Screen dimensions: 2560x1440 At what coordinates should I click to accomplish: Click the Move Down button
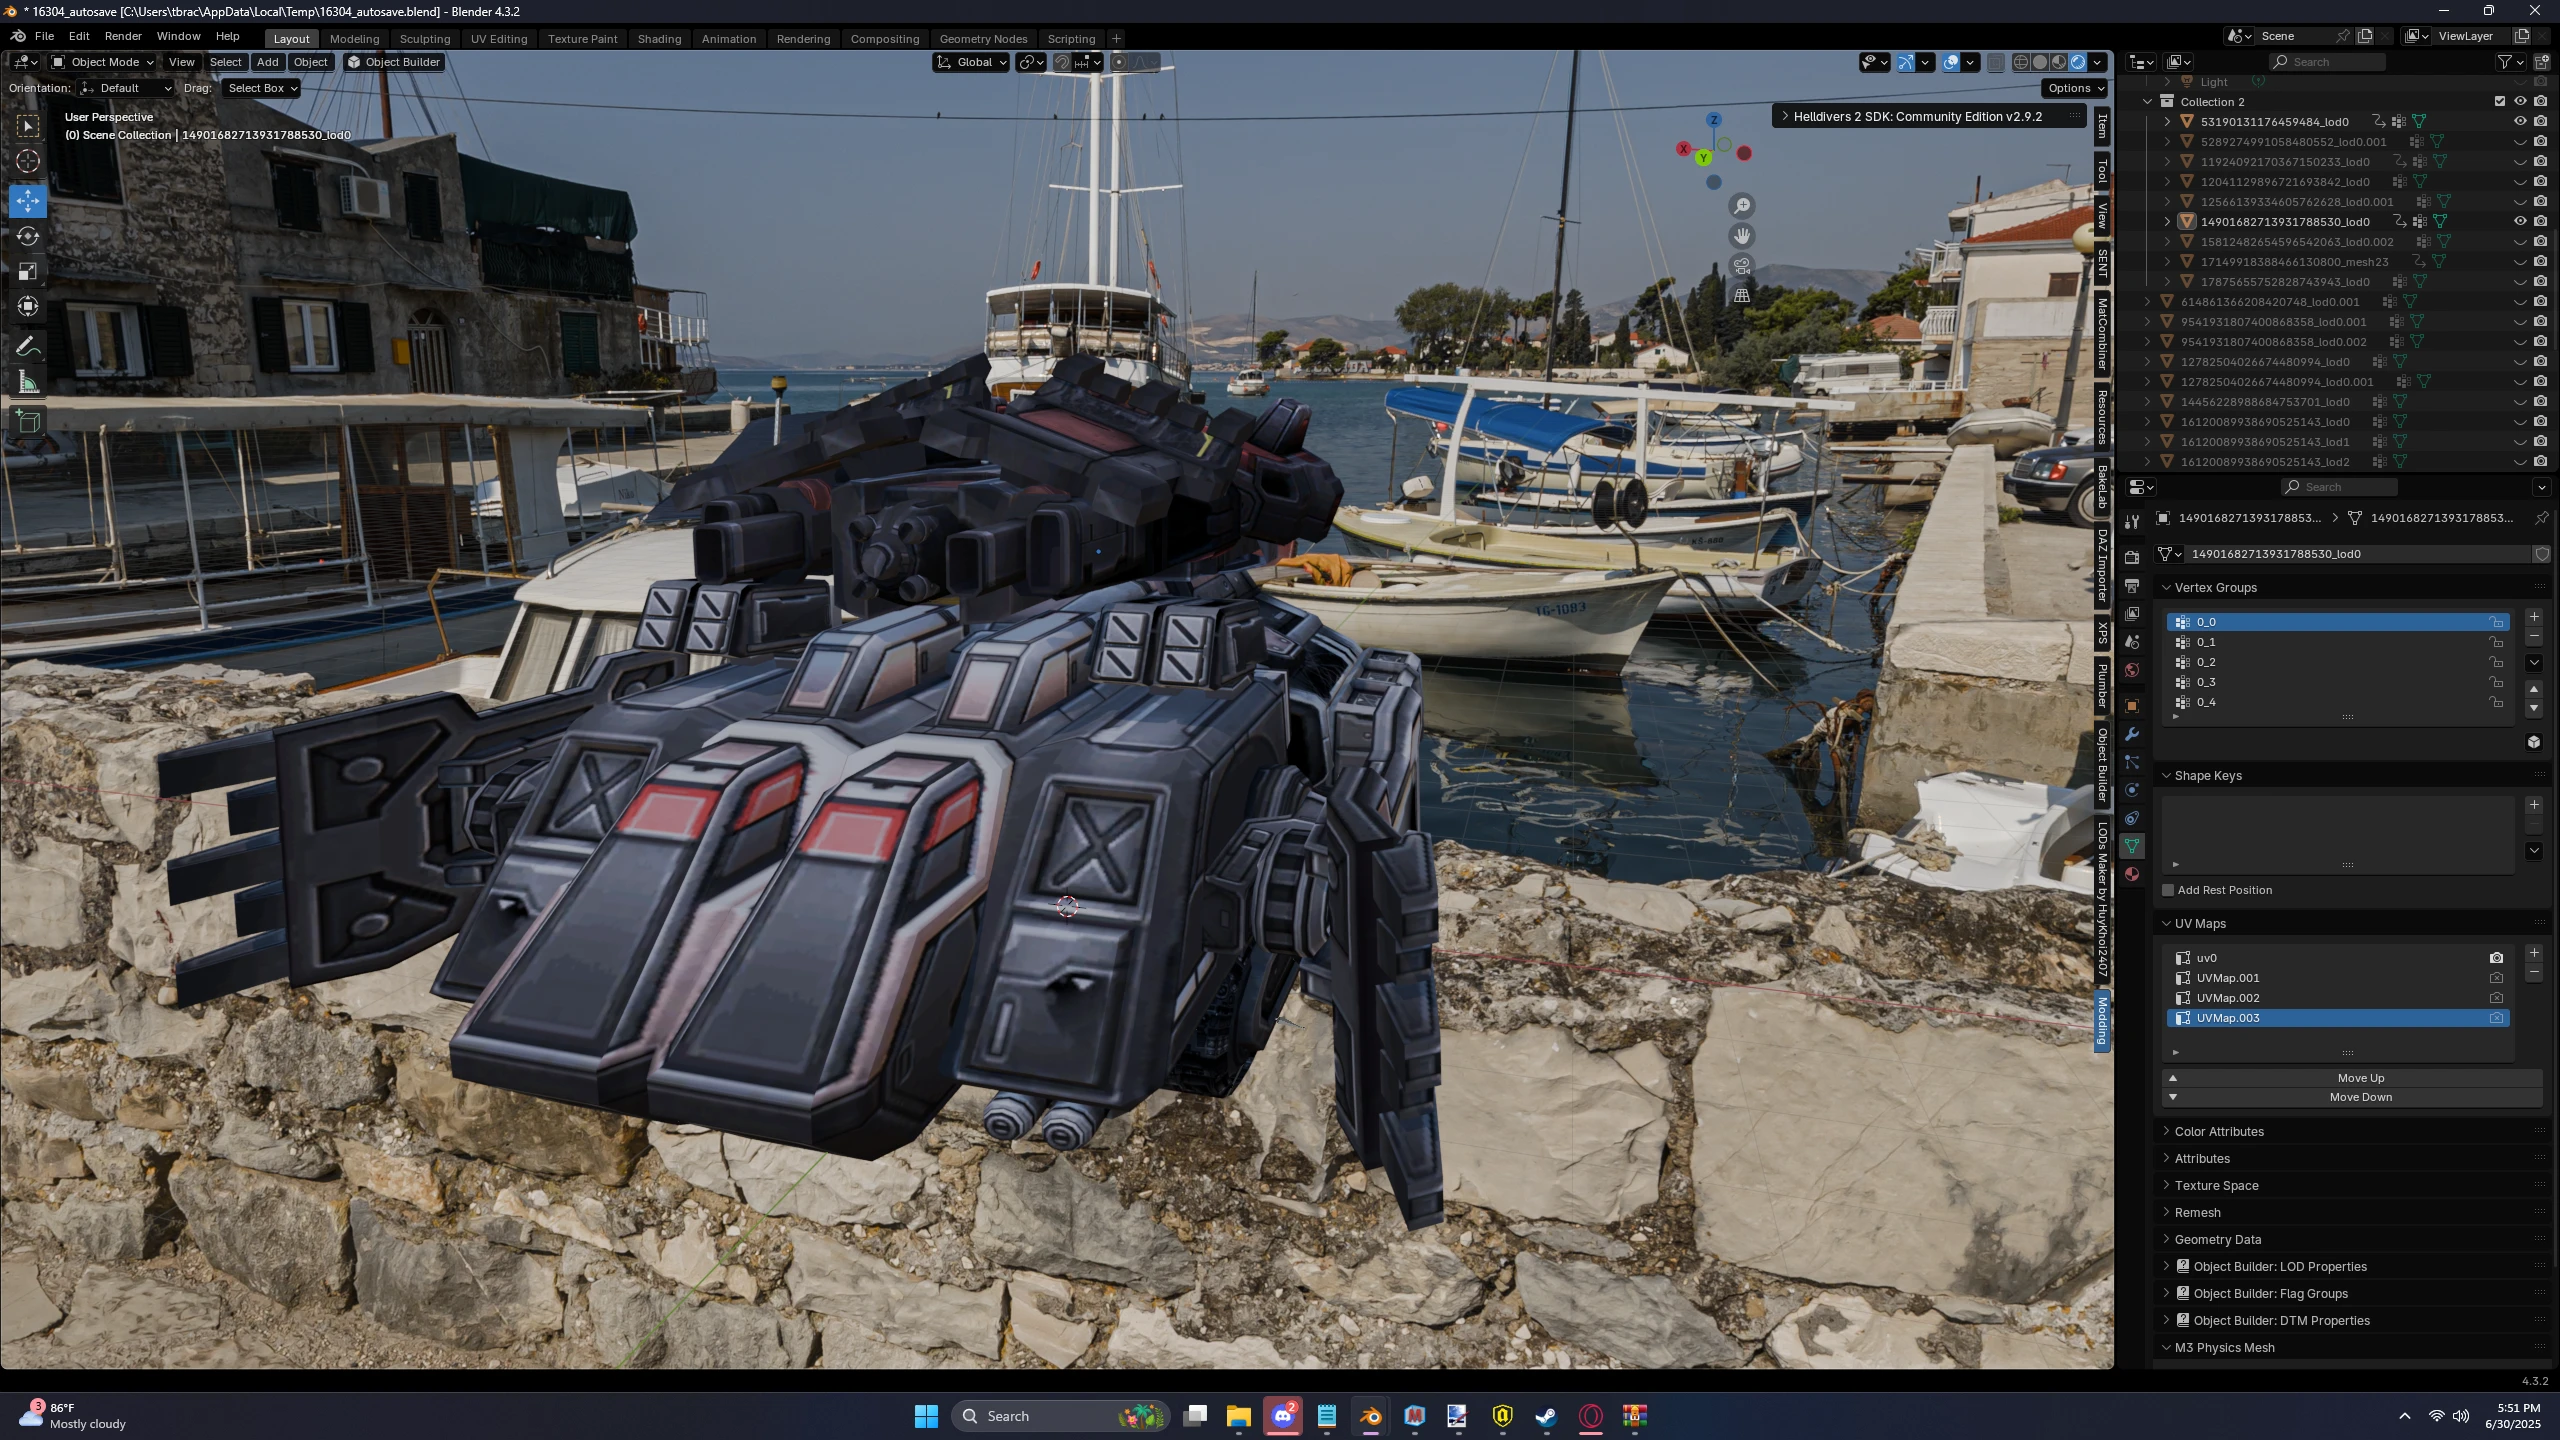click(x=2352, y=1098)
